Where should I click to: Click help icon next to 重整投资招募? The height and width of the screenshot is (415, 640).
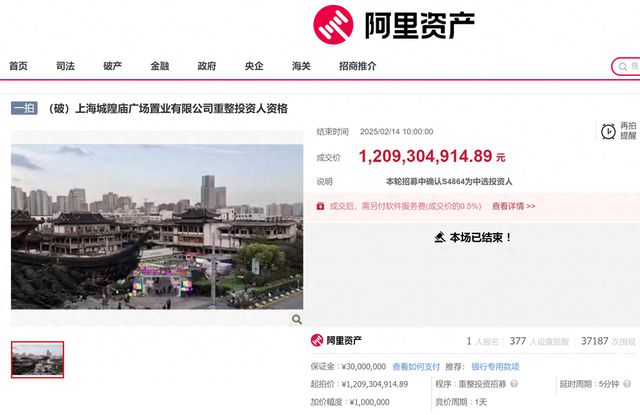[514, 384]
